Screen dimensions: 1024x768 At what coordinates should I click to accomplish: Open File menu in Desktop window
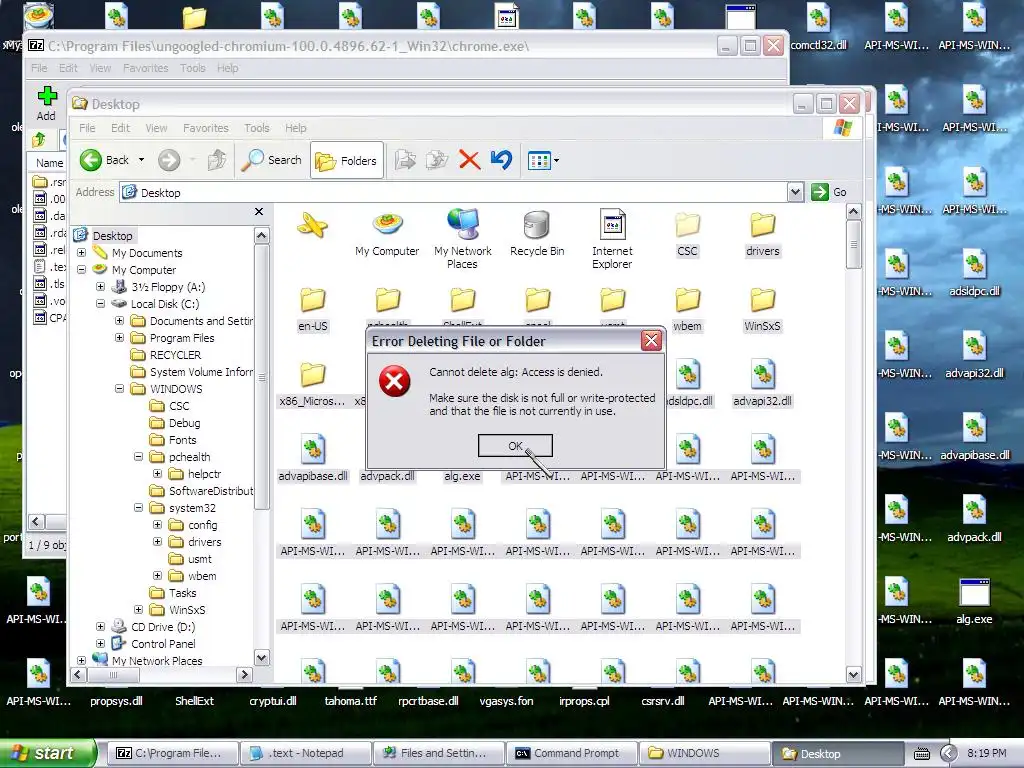(x=87, y=128)
